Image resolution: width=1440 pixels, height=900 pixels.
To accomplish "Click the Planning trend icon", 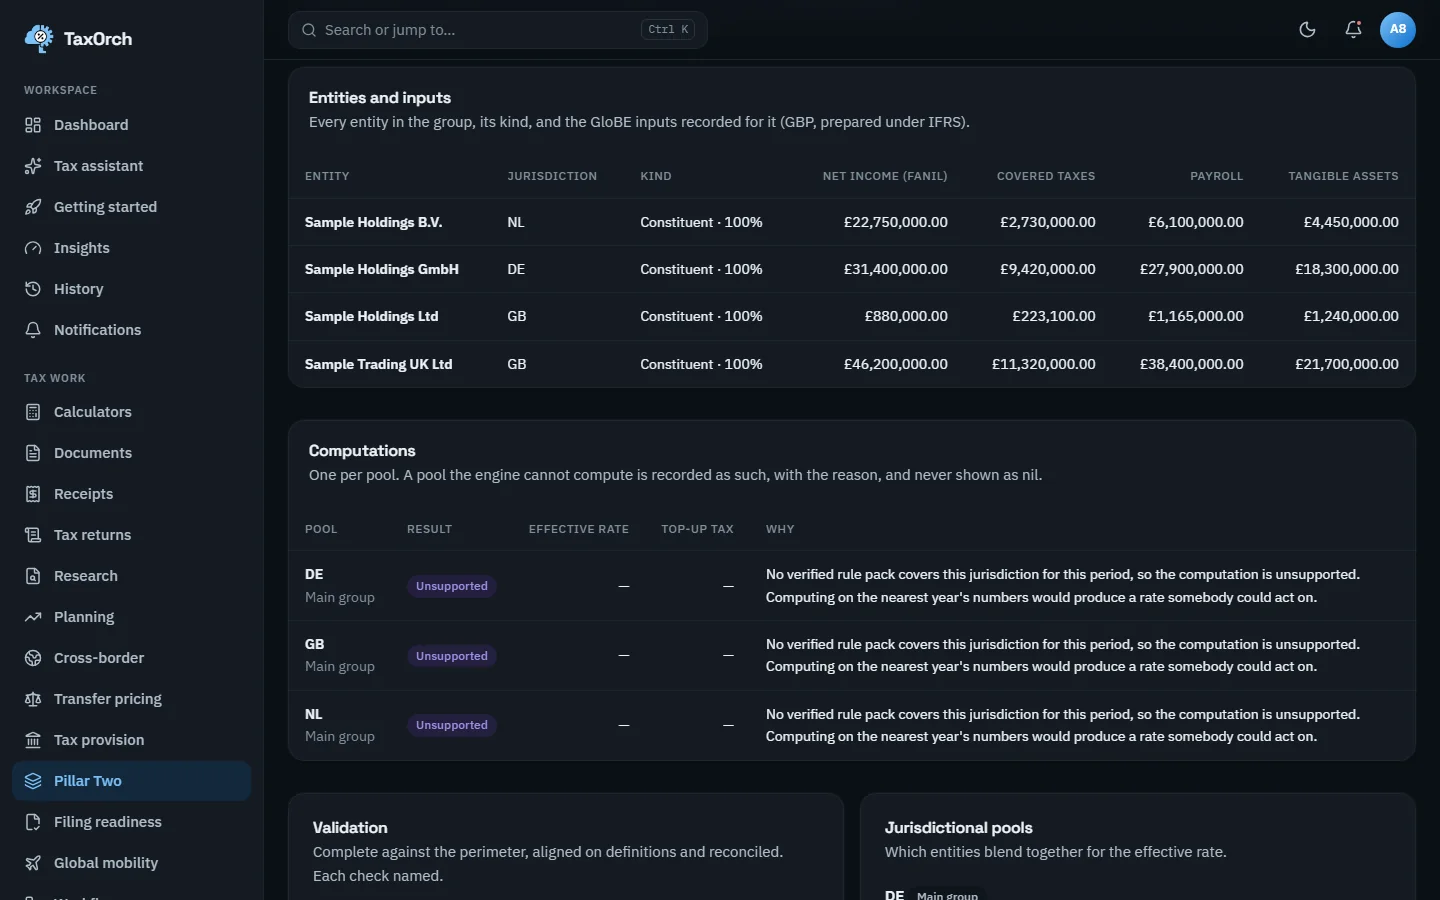I will tap(33, 617).
